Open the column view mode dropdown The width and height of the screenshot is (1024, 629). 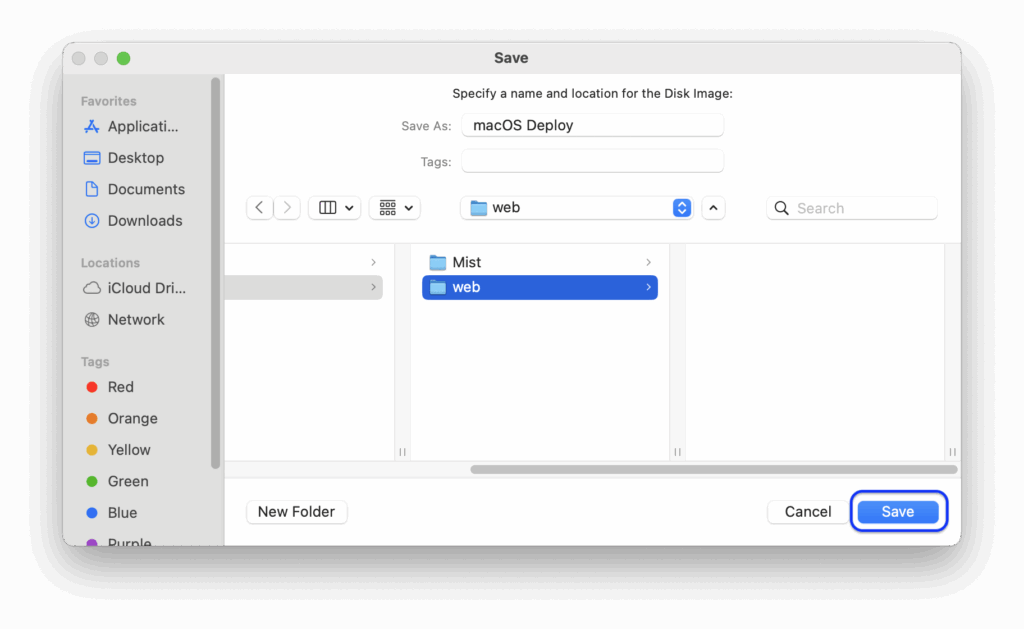pos(335,208)
